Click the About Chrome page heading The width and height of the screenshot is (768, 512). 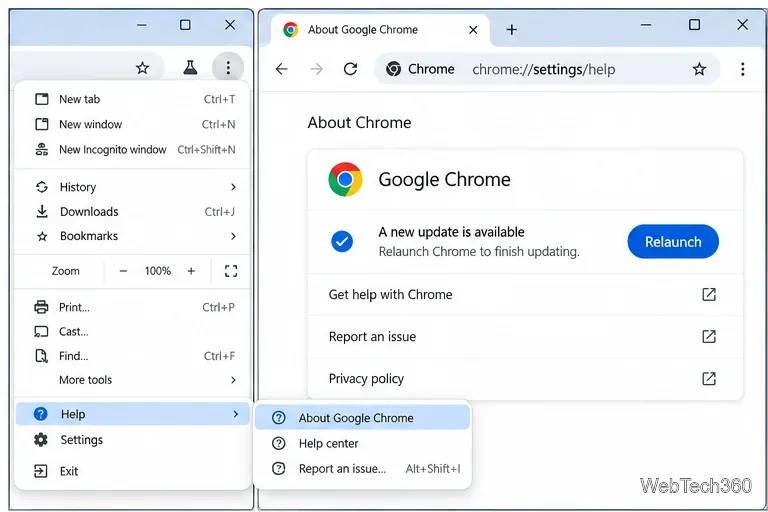360,122
